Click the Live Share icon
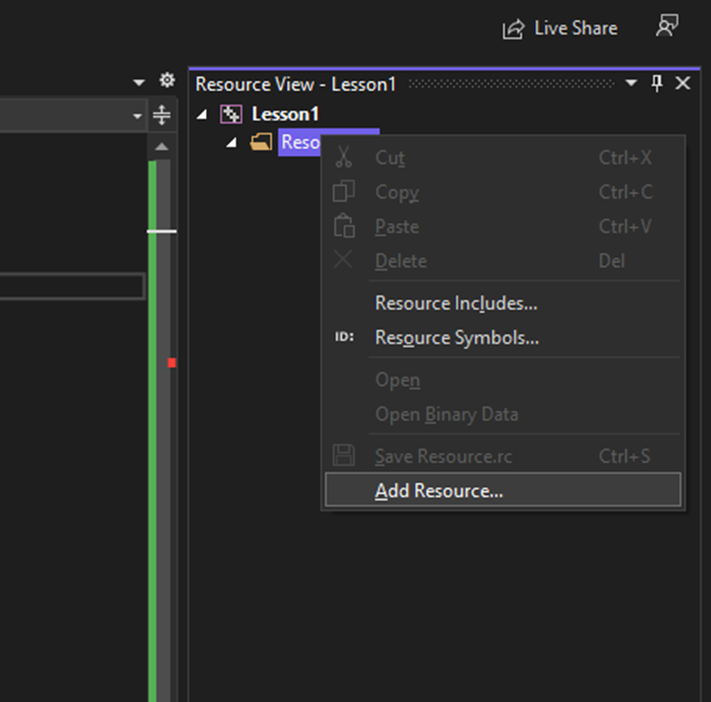Screen dimensions: 711x702 tap(513, 29)
